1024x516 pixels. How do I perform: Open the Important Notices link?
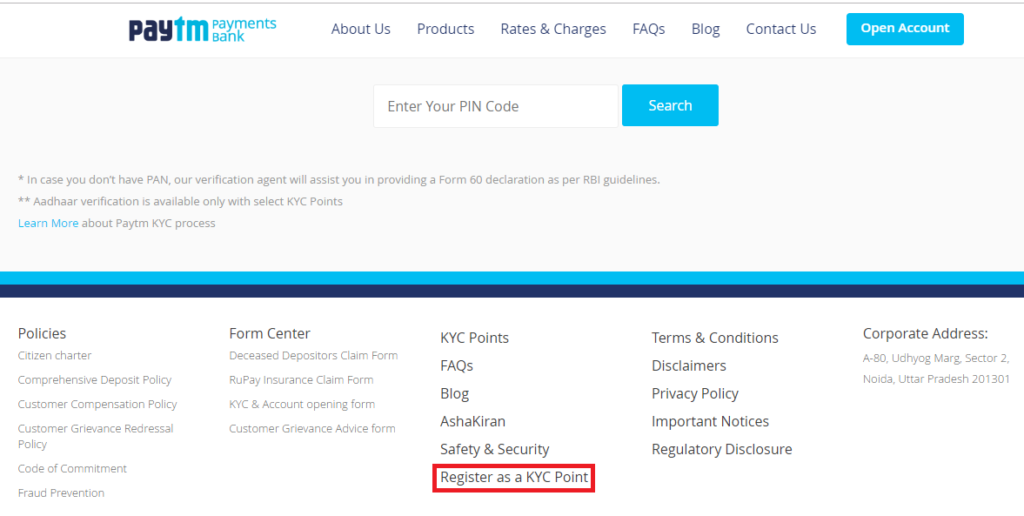(x=710, y=421)
